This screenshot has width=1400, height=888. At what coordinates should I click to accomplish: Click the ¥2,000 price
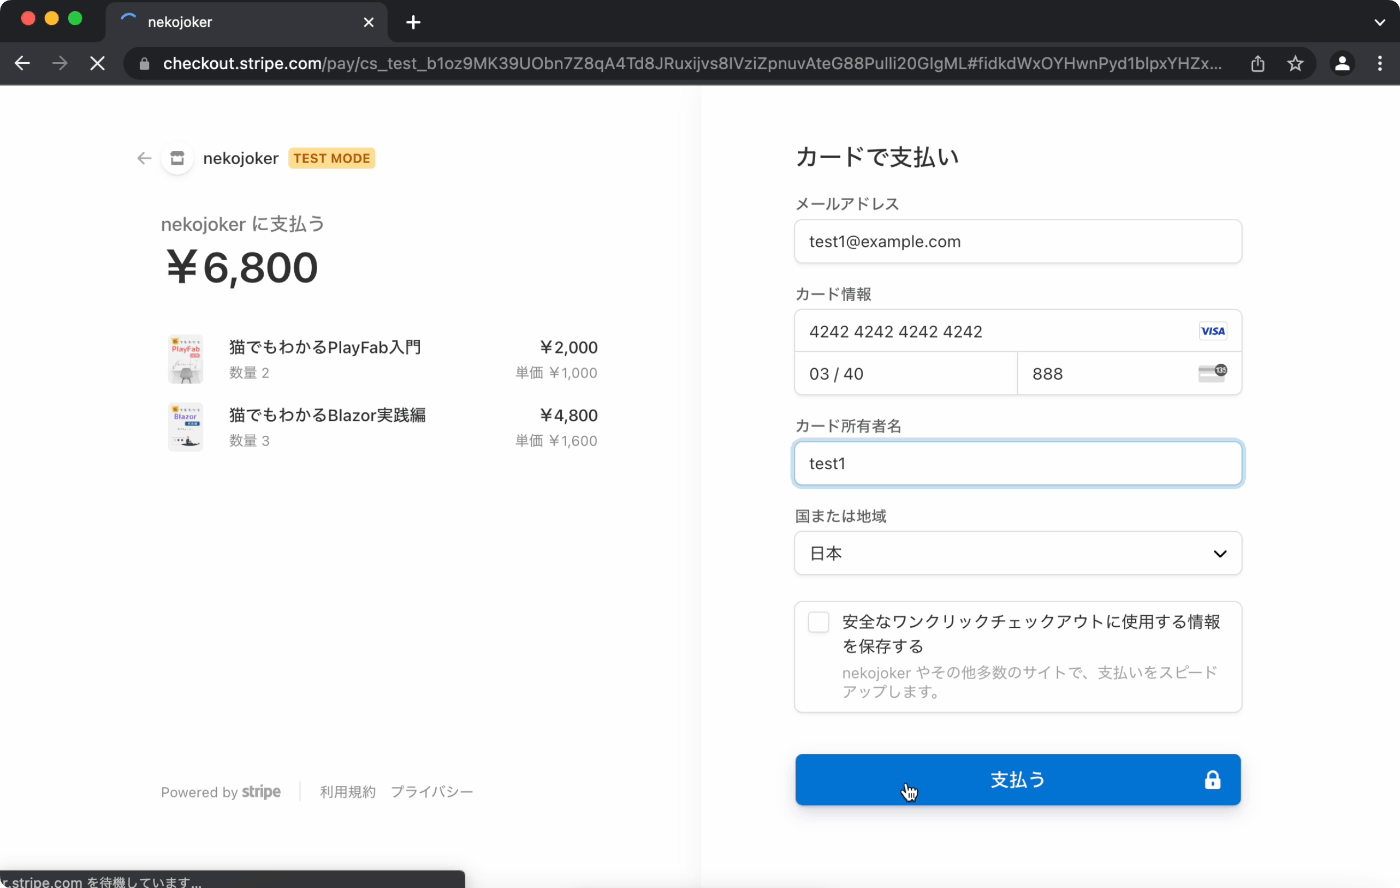(x=568, y=347)
